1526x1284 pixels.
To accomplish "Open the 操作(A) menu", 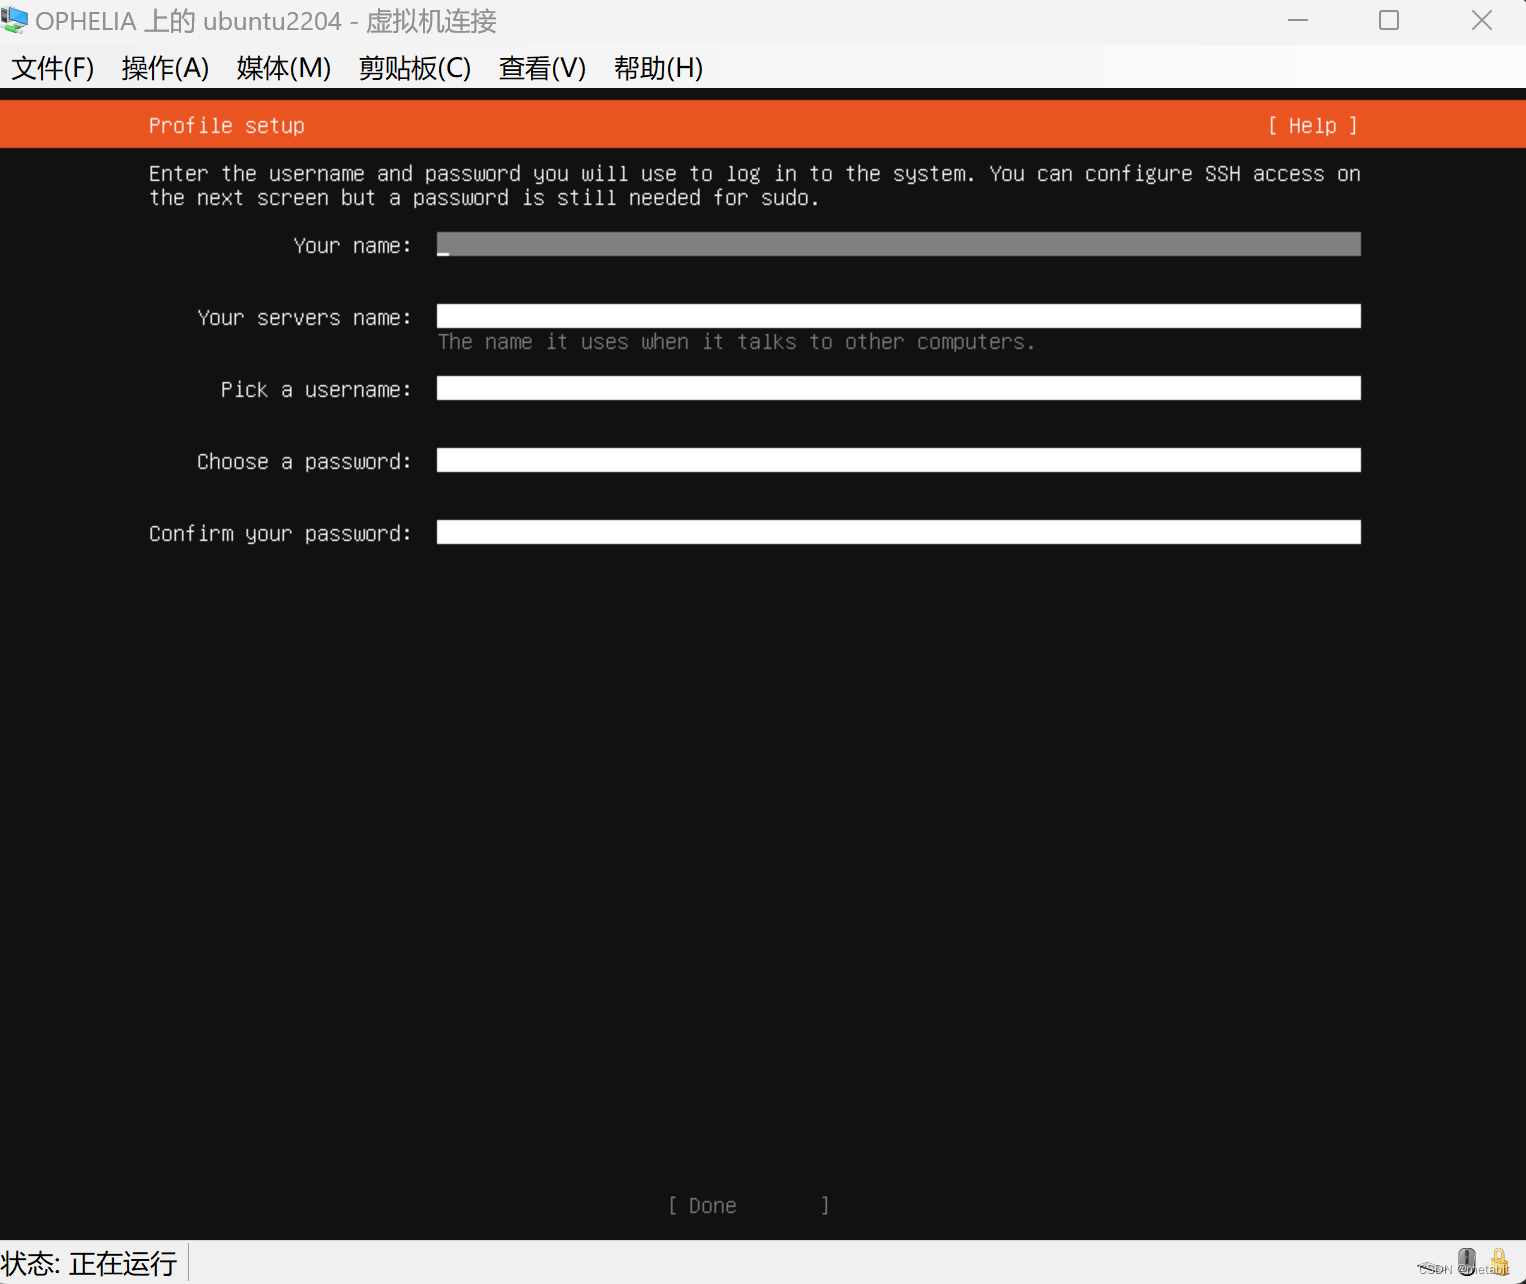I will coord(165,68).
